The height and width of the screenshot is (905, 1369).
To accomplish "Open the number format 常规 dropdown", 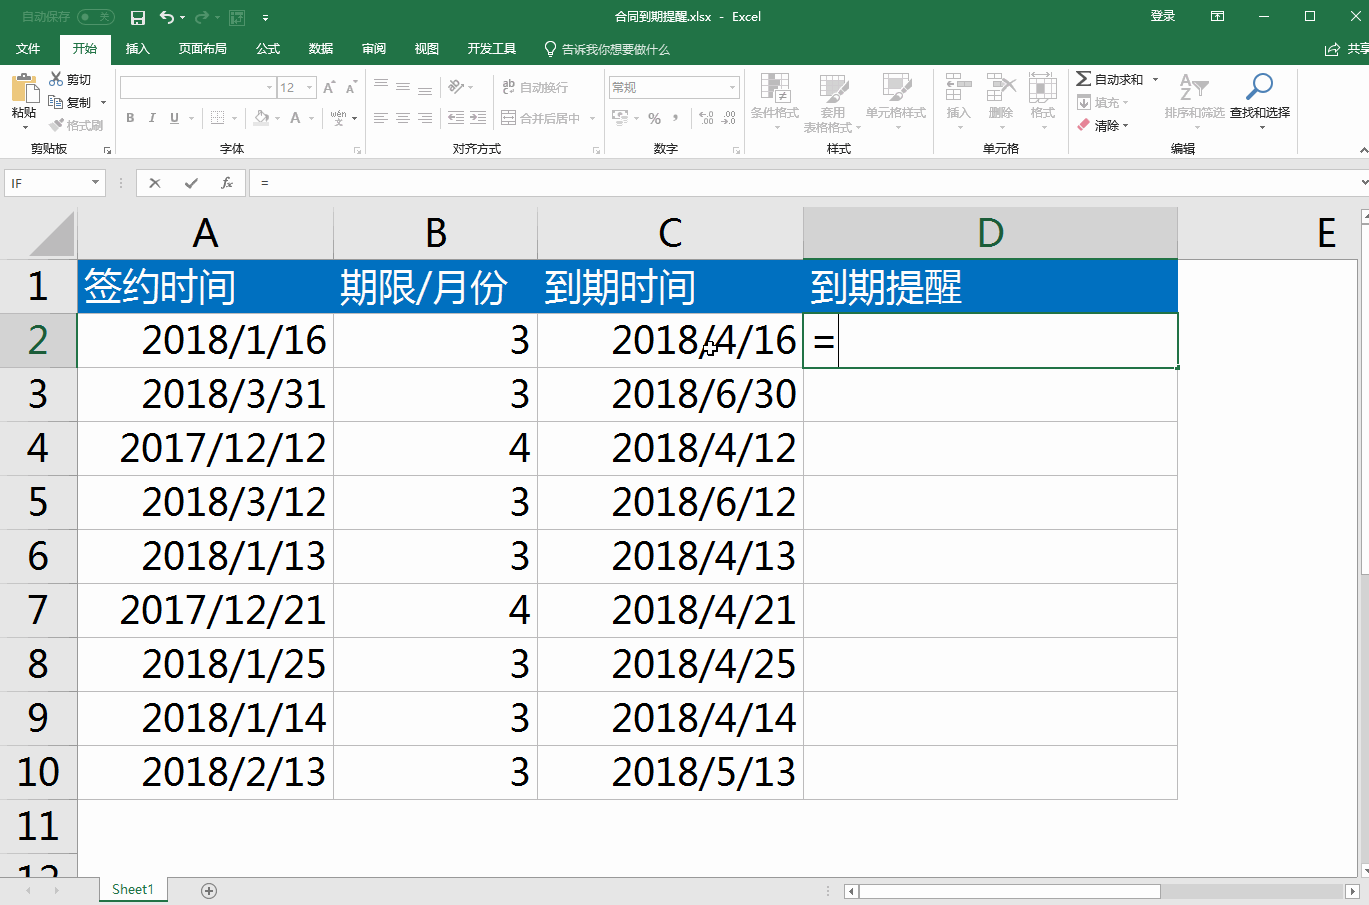I will click(732, 88).
